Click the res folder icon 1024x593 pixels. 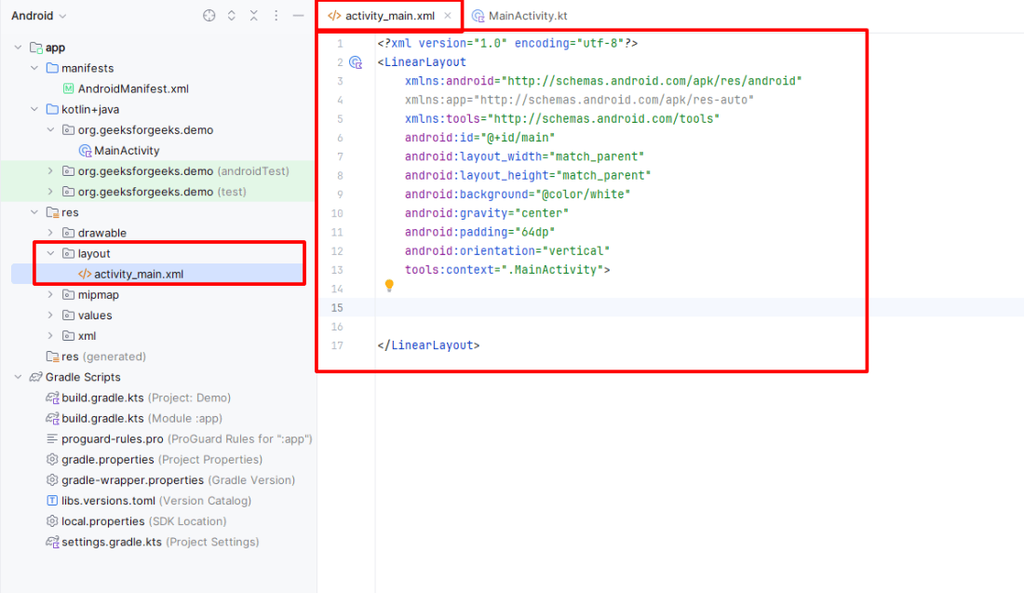tap(53, 212)
